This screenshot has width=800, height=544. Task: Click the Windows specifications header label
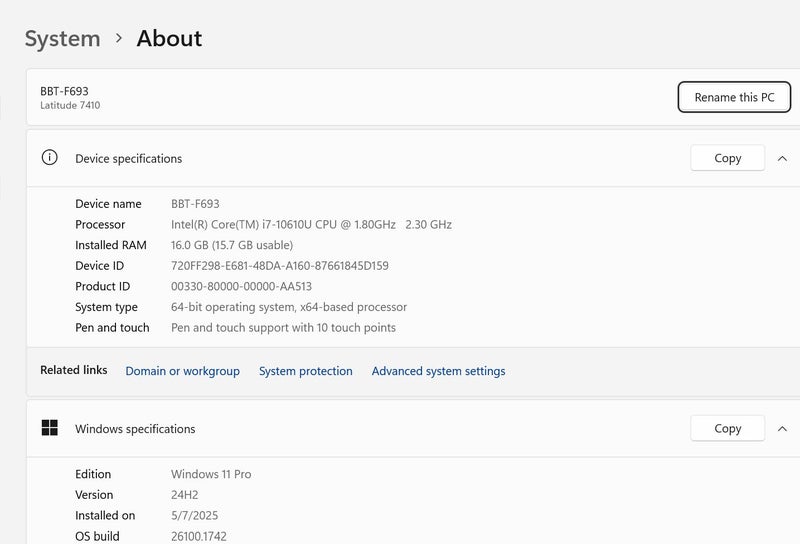135,429
